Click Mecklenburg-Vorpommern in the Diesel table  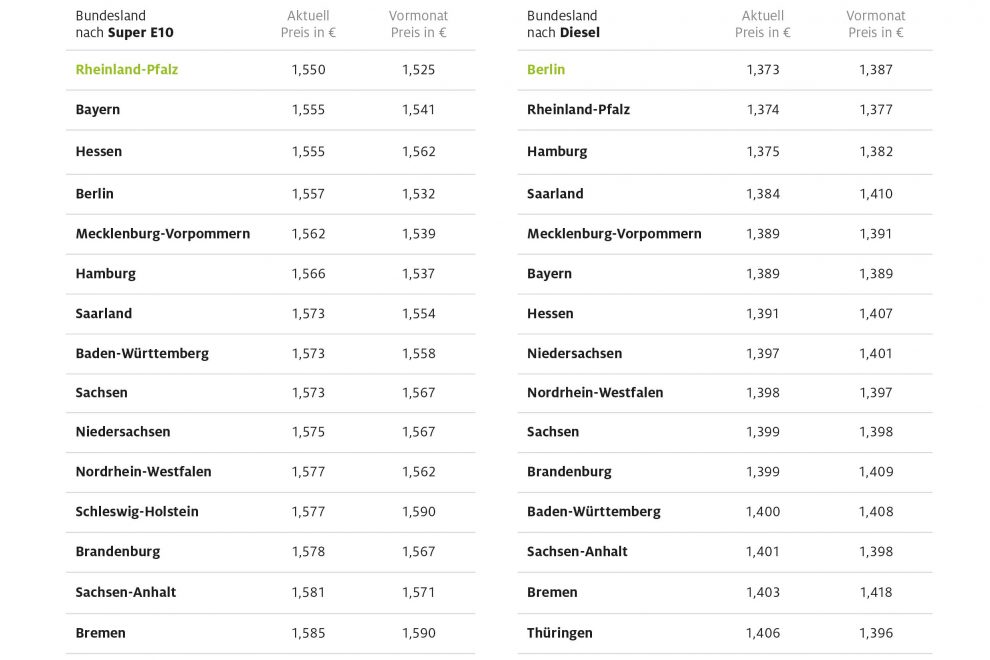pyautogui.click(x=614, y=234)
